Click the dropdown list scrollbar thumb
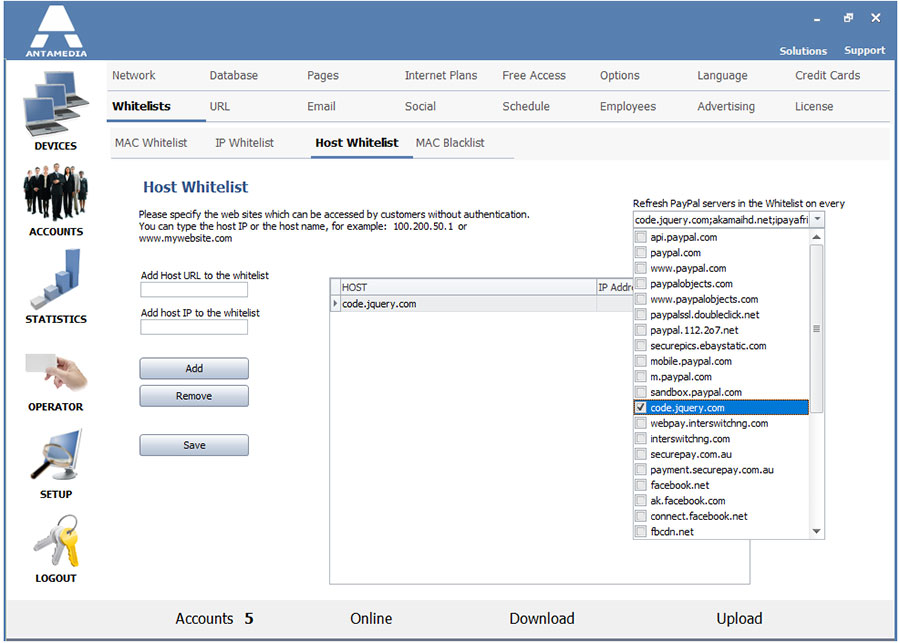The width and height of the screenshot is (900, 643). tap(816, 328)
